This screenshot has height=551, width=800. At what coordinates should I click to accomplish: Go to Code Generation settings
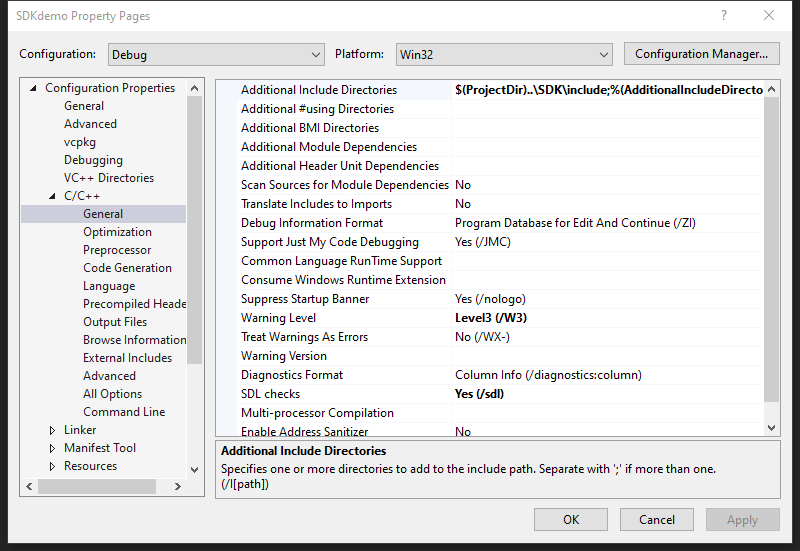(127, 268)
